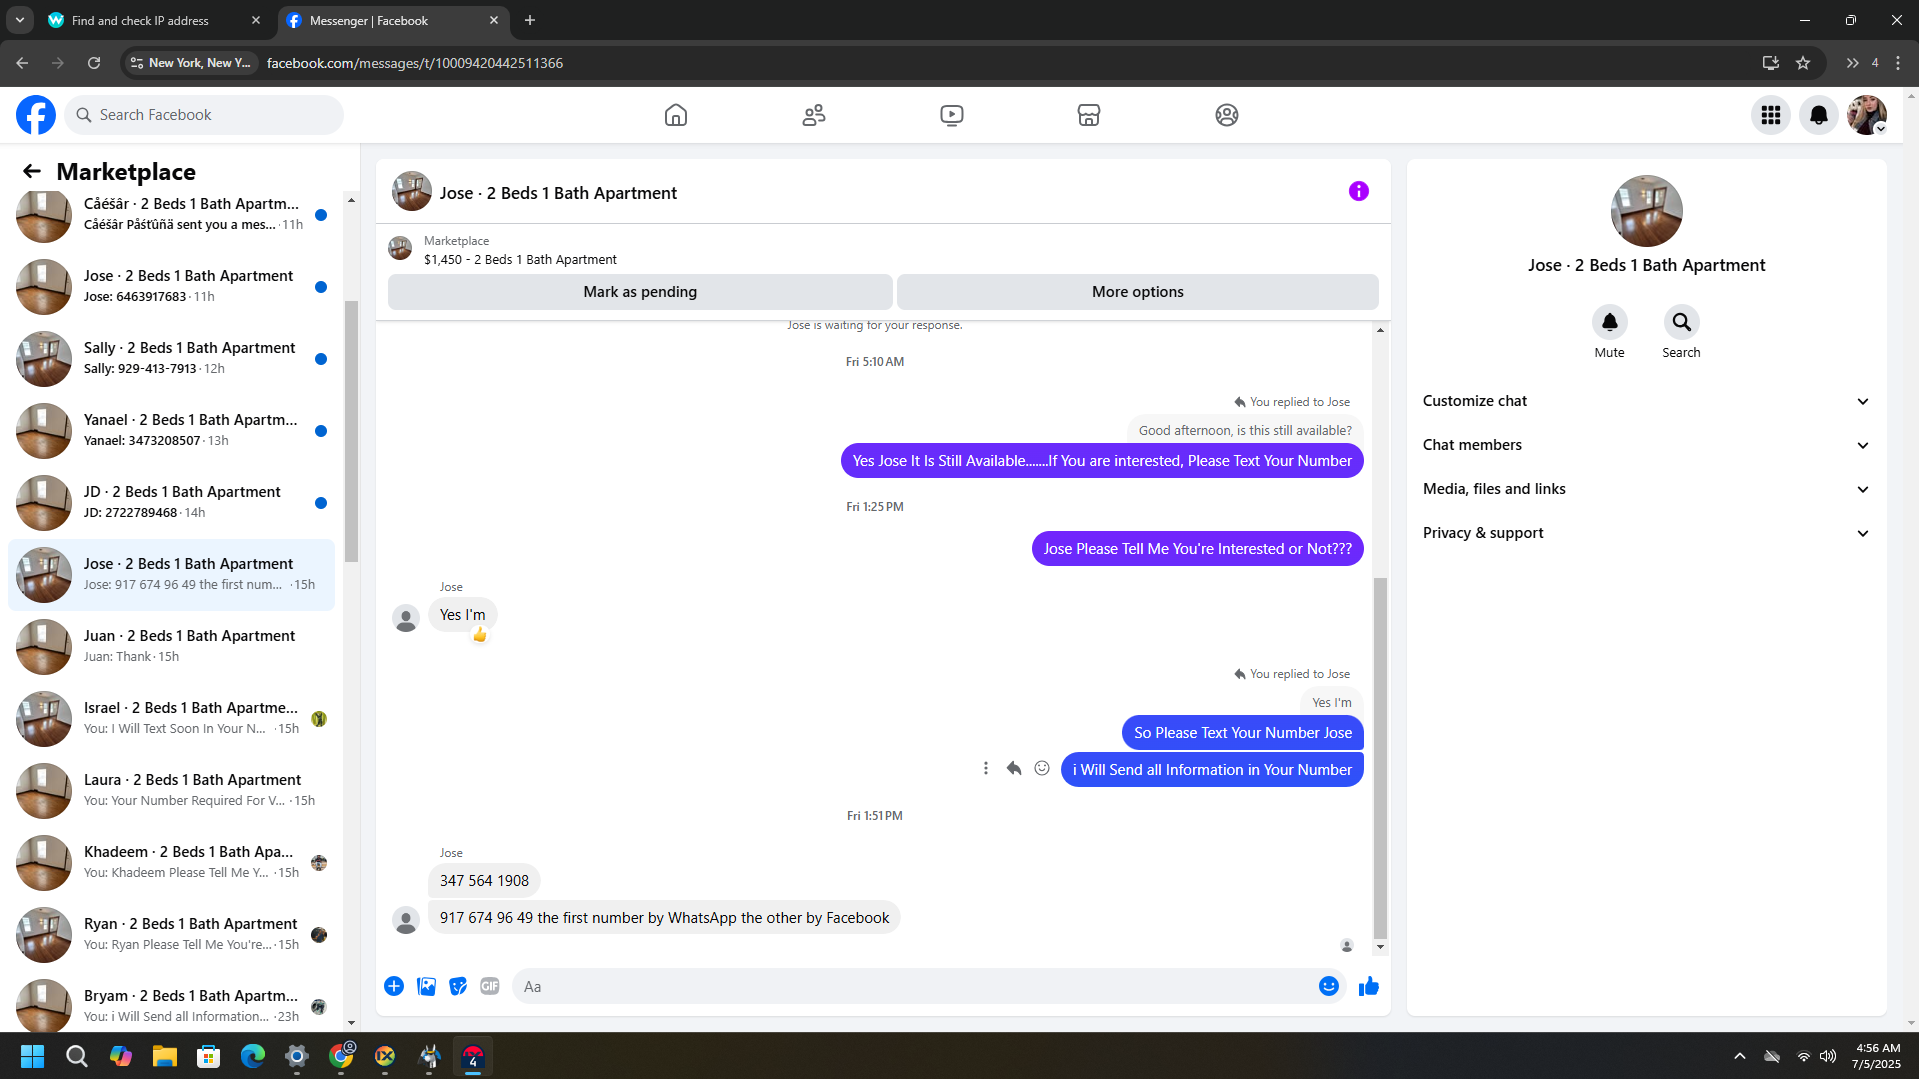Open the Facebook home logo
The width and height of the screenshot is (1919, 1079).
(36, 115)
